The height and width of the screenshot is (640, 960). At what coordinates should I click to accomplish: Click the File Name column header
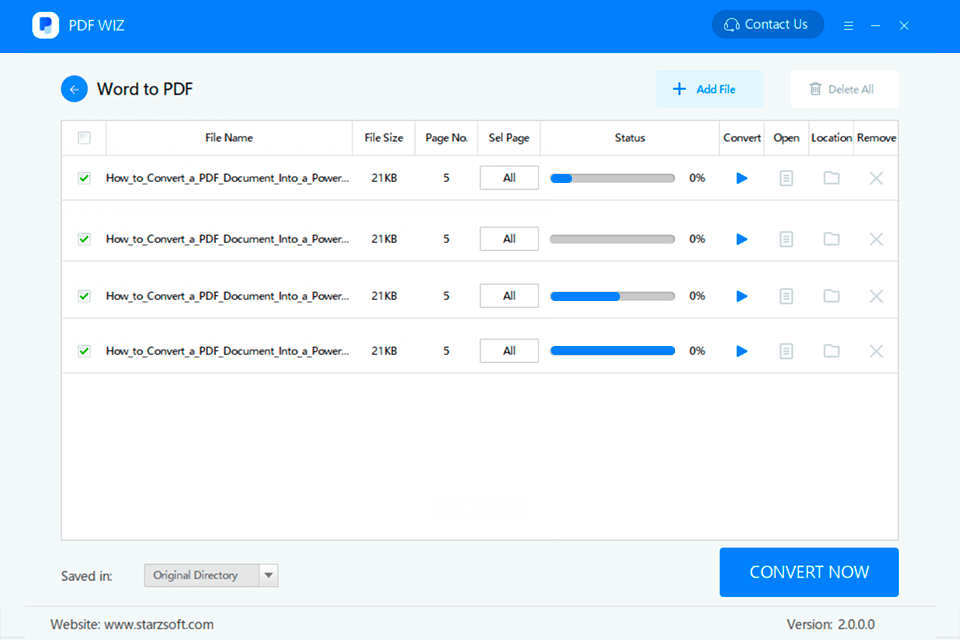tap(229, 138)
